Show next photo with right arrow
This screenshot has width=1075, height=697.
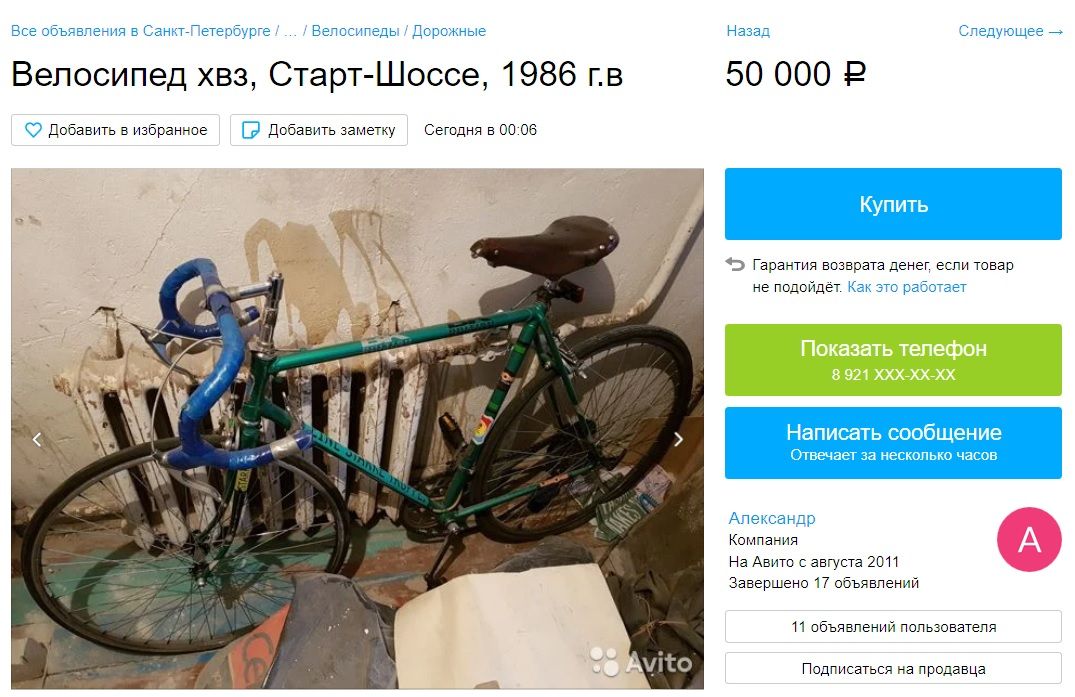click(x=678, y=439)
